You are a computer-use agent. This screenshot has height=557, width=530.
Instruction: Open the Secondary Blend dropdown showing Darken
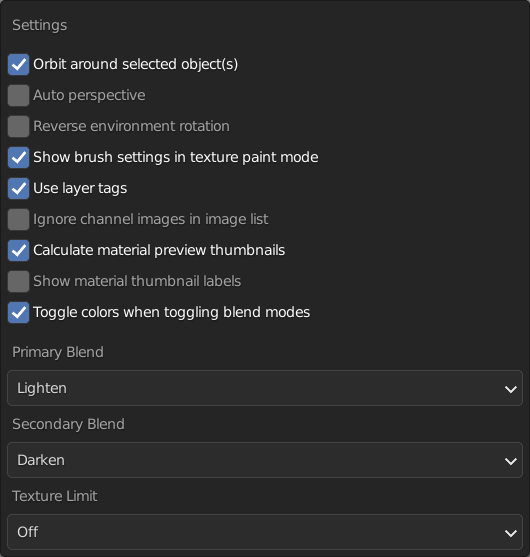click(265, 460)
